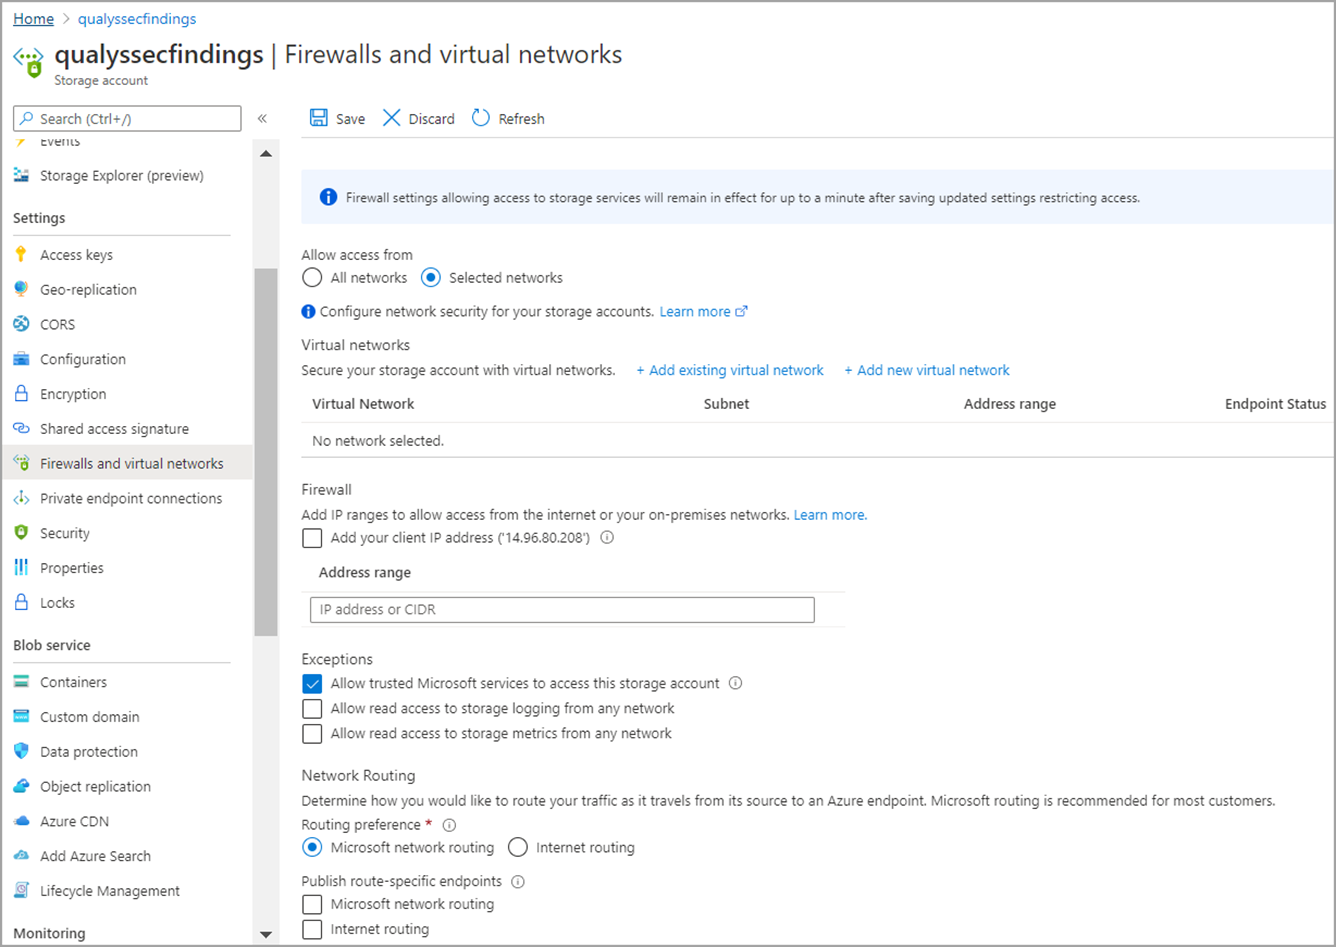Open Firewalls and virtual networks menu item
This screenshot has height=947, width=1336.
tap(127, 463)
